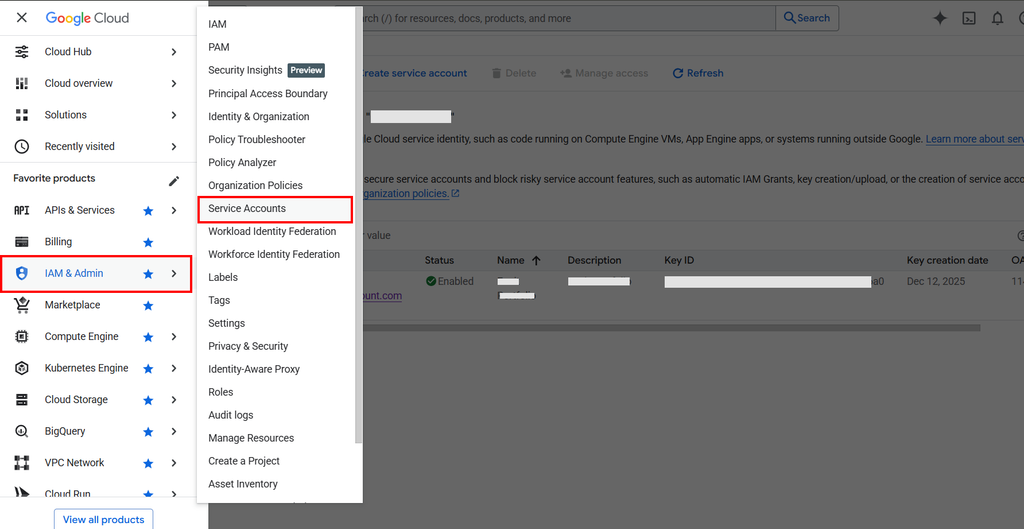1024x529 pixels.
Task: Click View all products button
Action: [103, 520]
